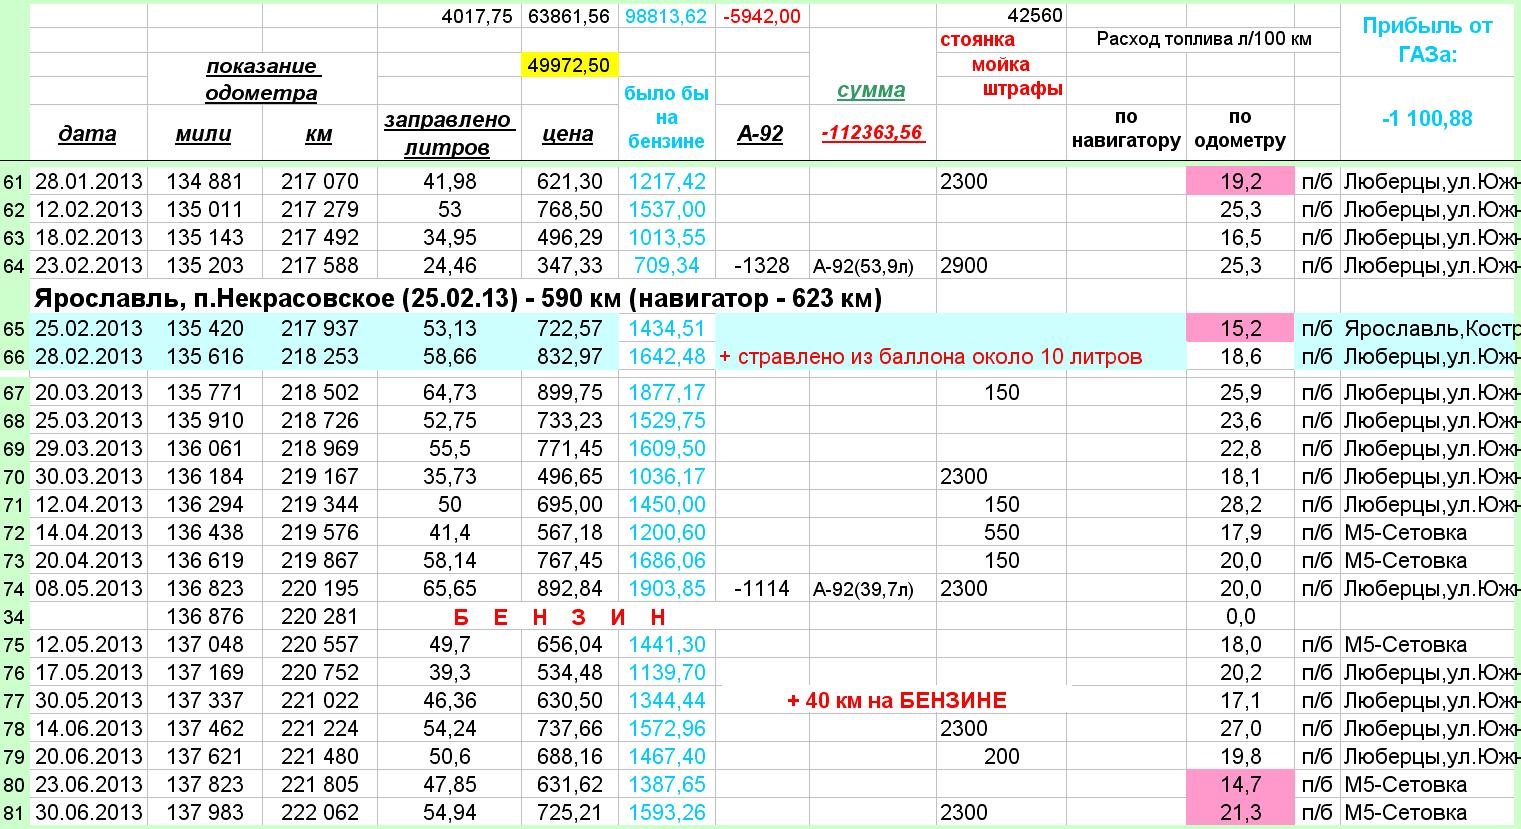Click the consumption cell 27,0
Image resolution: width=1521 pixels, height=829 pixels.
point(1240,728)
